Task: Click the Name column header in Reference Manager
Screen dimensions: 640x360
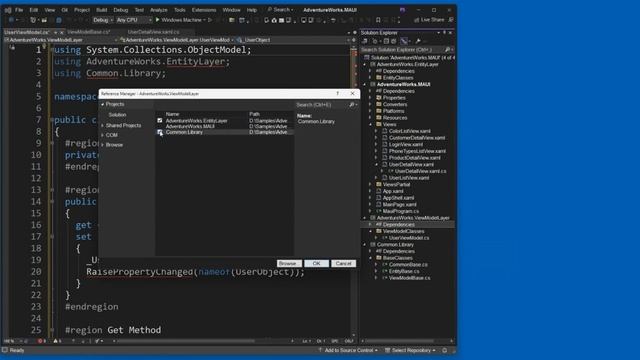Action: click(x=173, y=114)
